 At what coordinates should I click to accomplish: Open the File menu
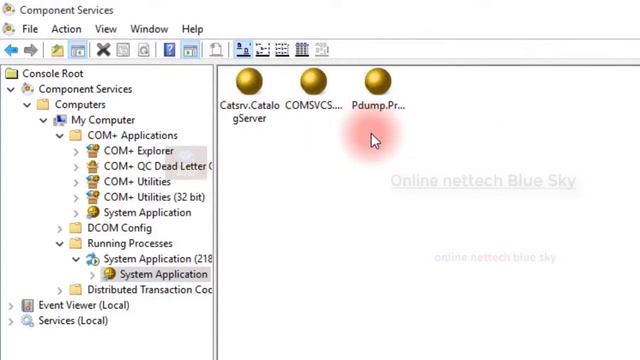(x=30, y=29)
